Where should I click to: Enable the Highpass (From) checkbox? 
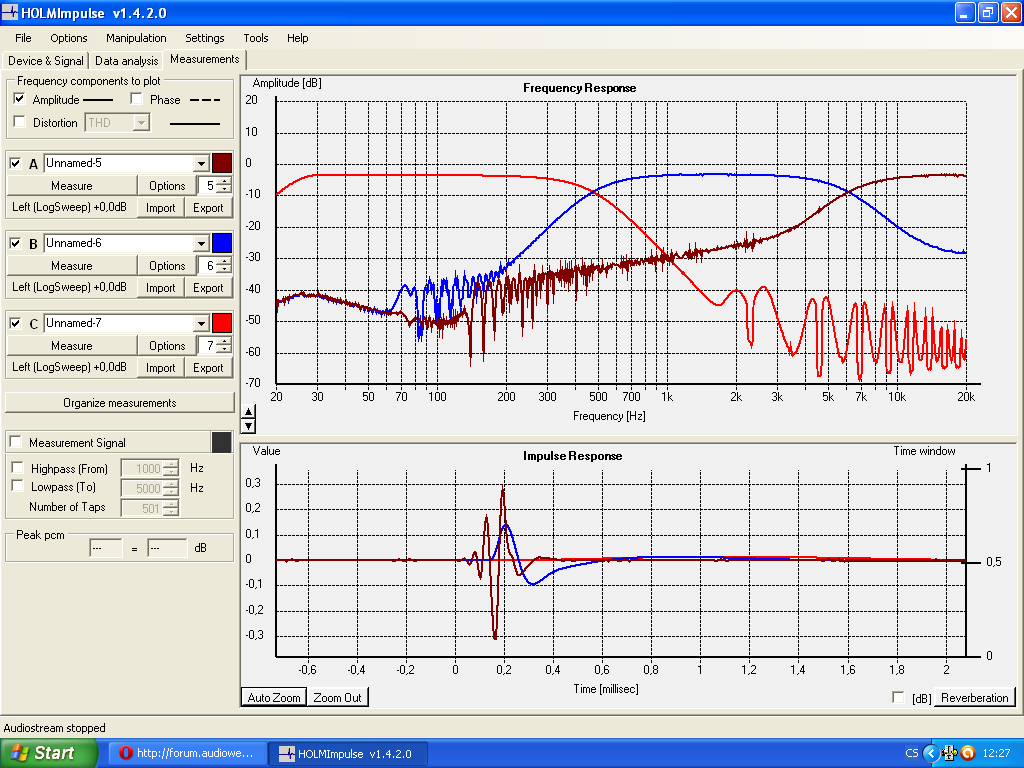pos(18,468)
